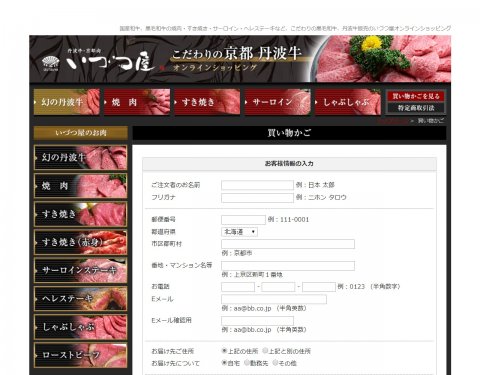Expand the 都道府県 prefecture dropdown
This screenshot has height=375, width=480.
239,232
